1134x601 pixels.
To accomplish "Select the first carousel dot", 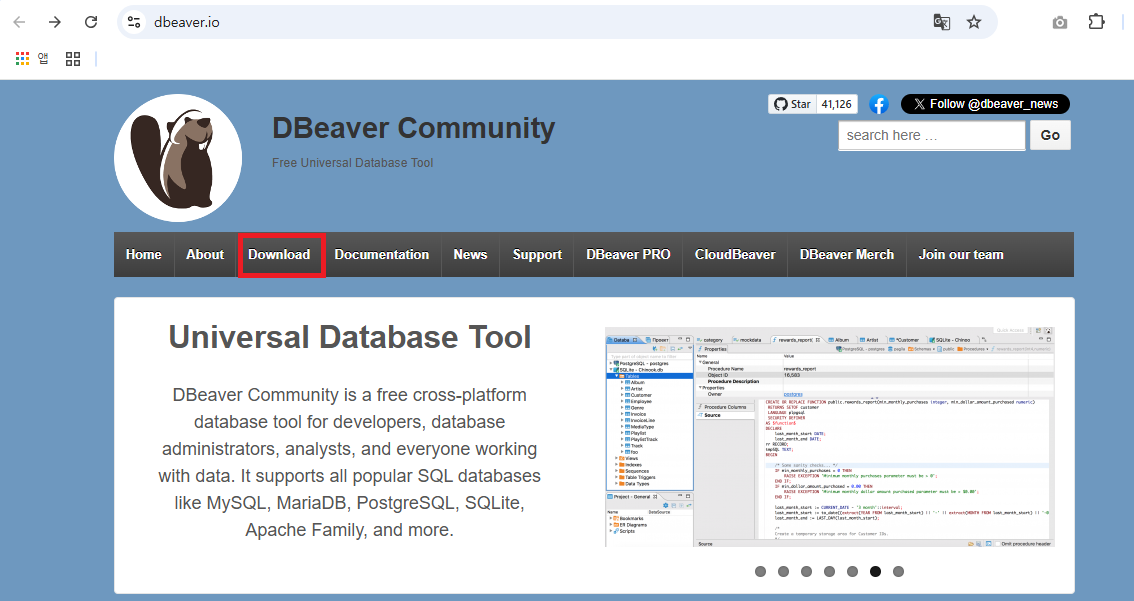I will click(x=760, y=571).
